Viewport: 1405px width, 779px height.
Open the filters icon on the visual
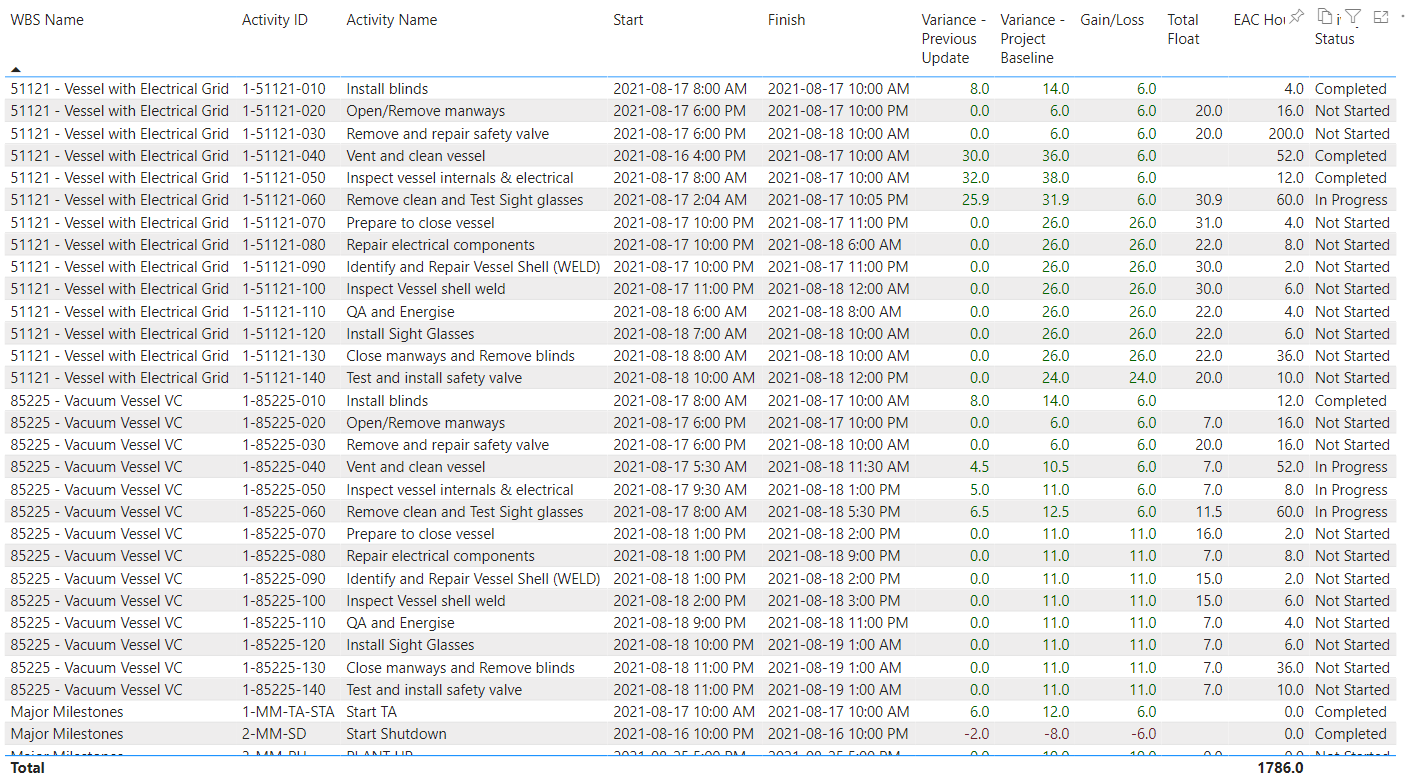pos(1353,16)
